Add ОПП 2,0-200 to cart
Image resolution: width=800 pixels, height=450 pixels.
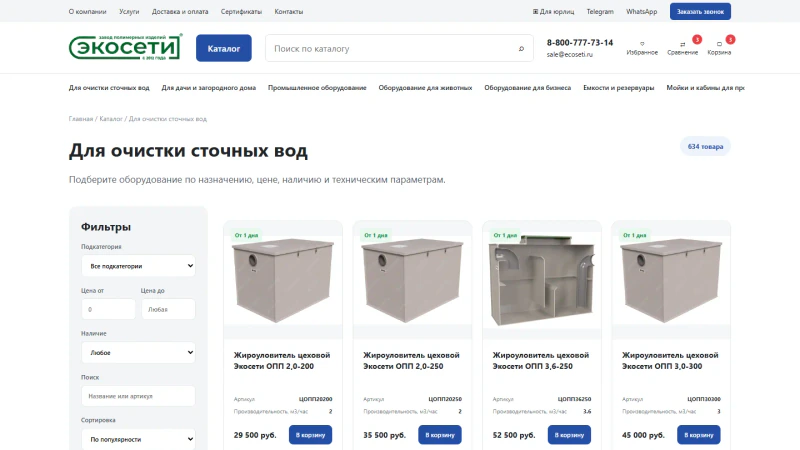point(310,435)
